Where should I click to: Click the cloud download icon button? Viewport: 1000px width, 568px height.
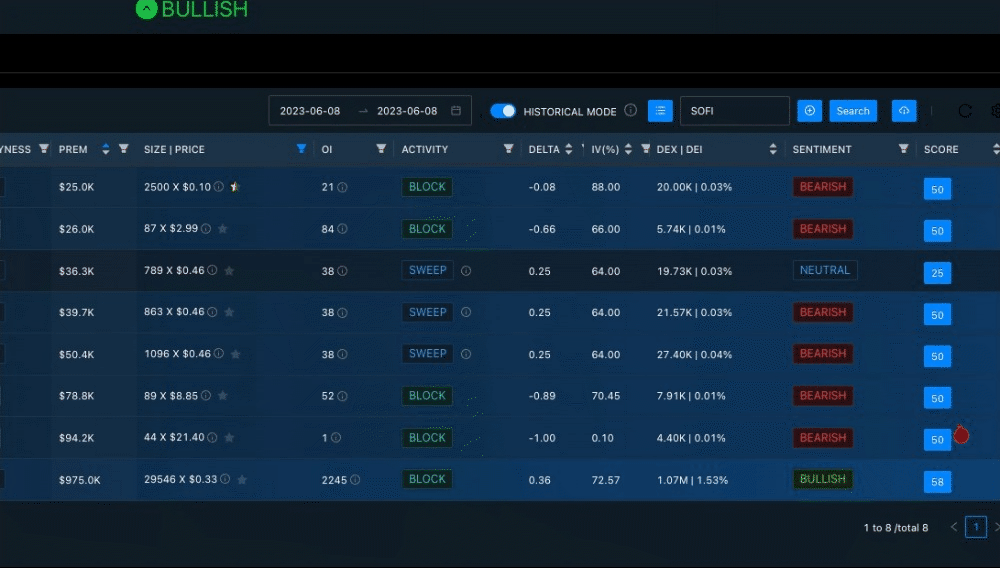tap(904, 111)
